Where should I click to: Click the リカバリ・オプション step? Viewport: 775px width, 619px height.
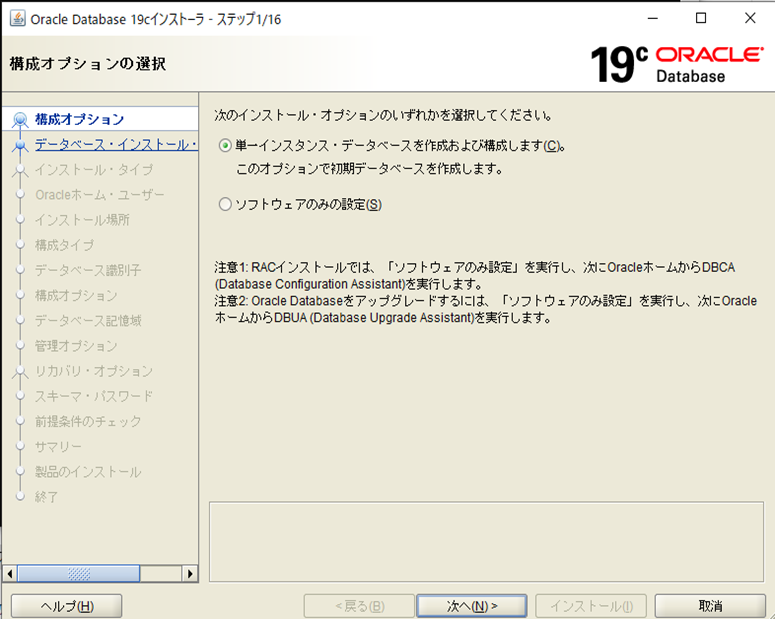94,371
